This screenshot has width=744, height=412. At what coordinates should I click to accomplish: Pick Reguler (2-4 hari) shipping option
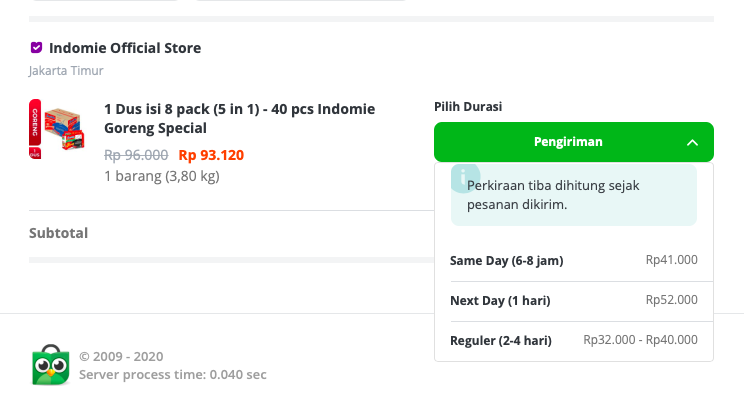coord(574,341)
